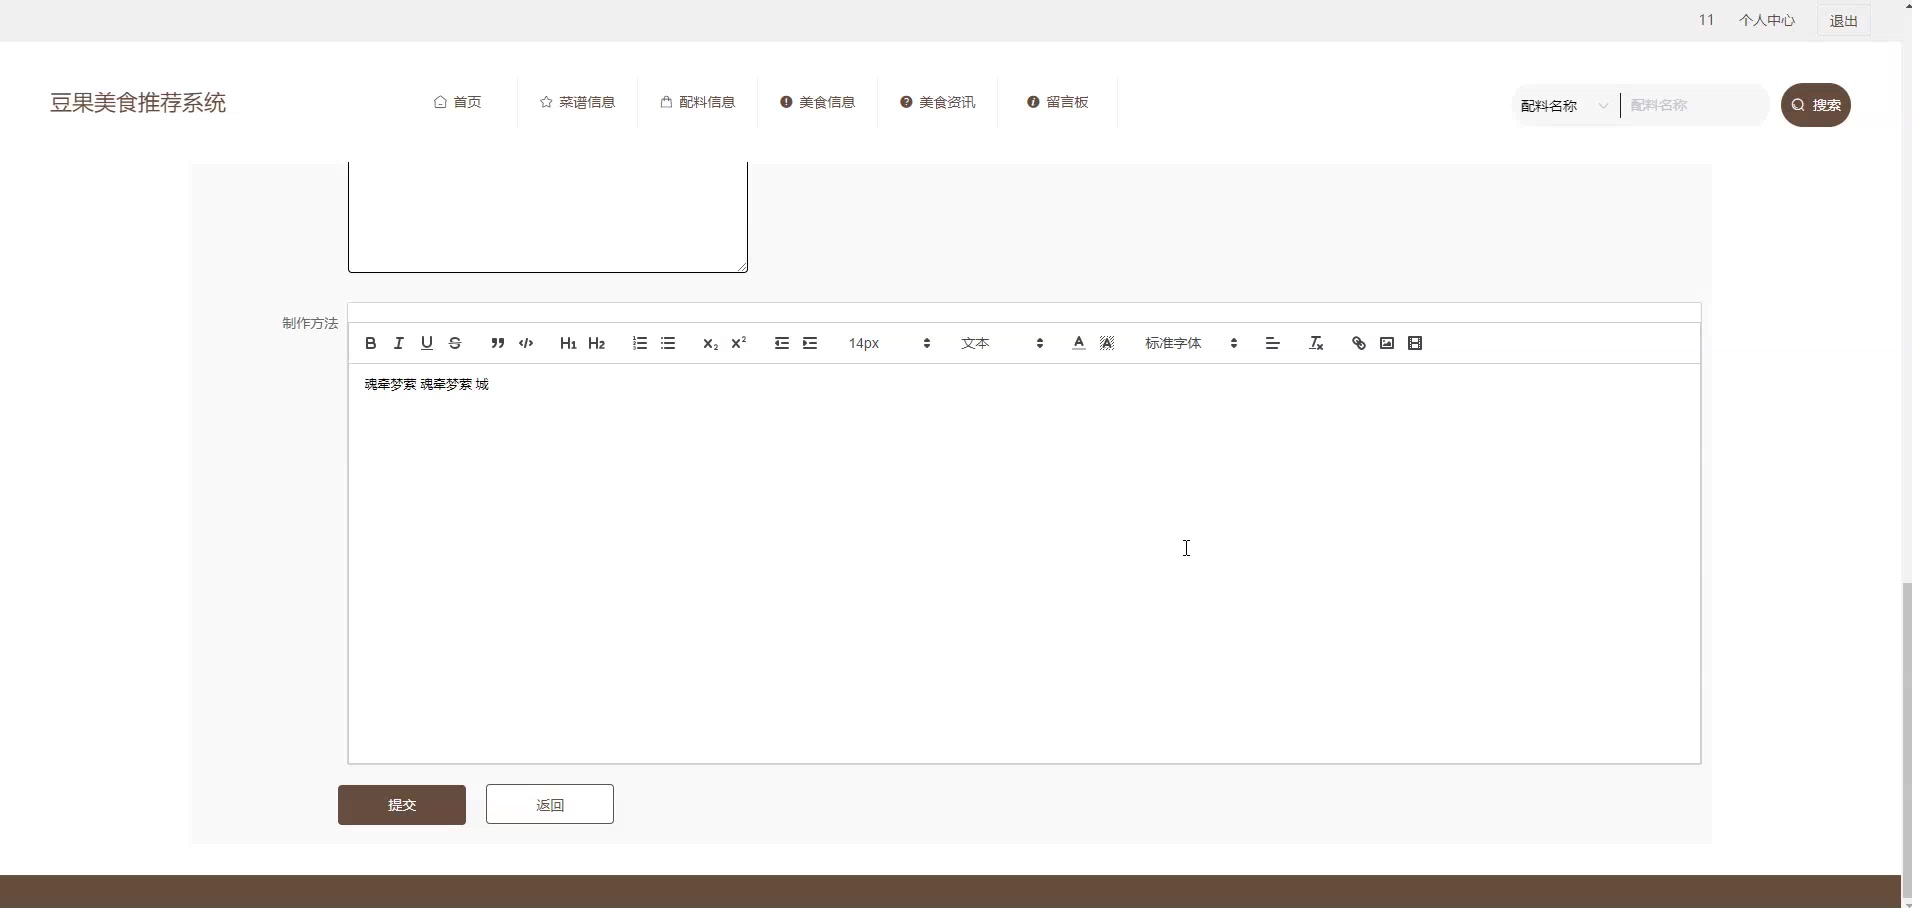Screen dimensions: 1912x908
Task: Click the 制作方法 field label
Action: coord(310,323)
